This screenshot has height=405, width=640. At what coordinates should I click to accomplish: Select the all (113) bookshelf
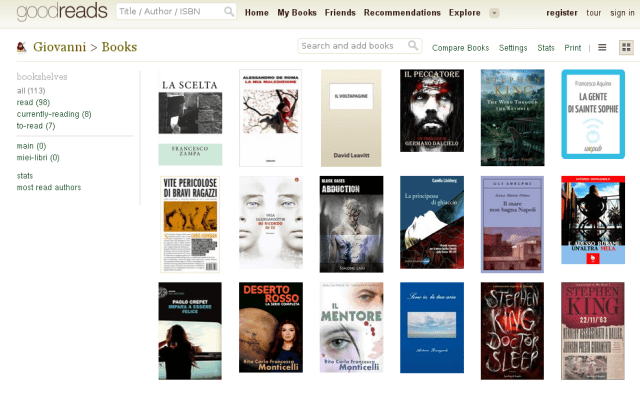coord(31,91)
